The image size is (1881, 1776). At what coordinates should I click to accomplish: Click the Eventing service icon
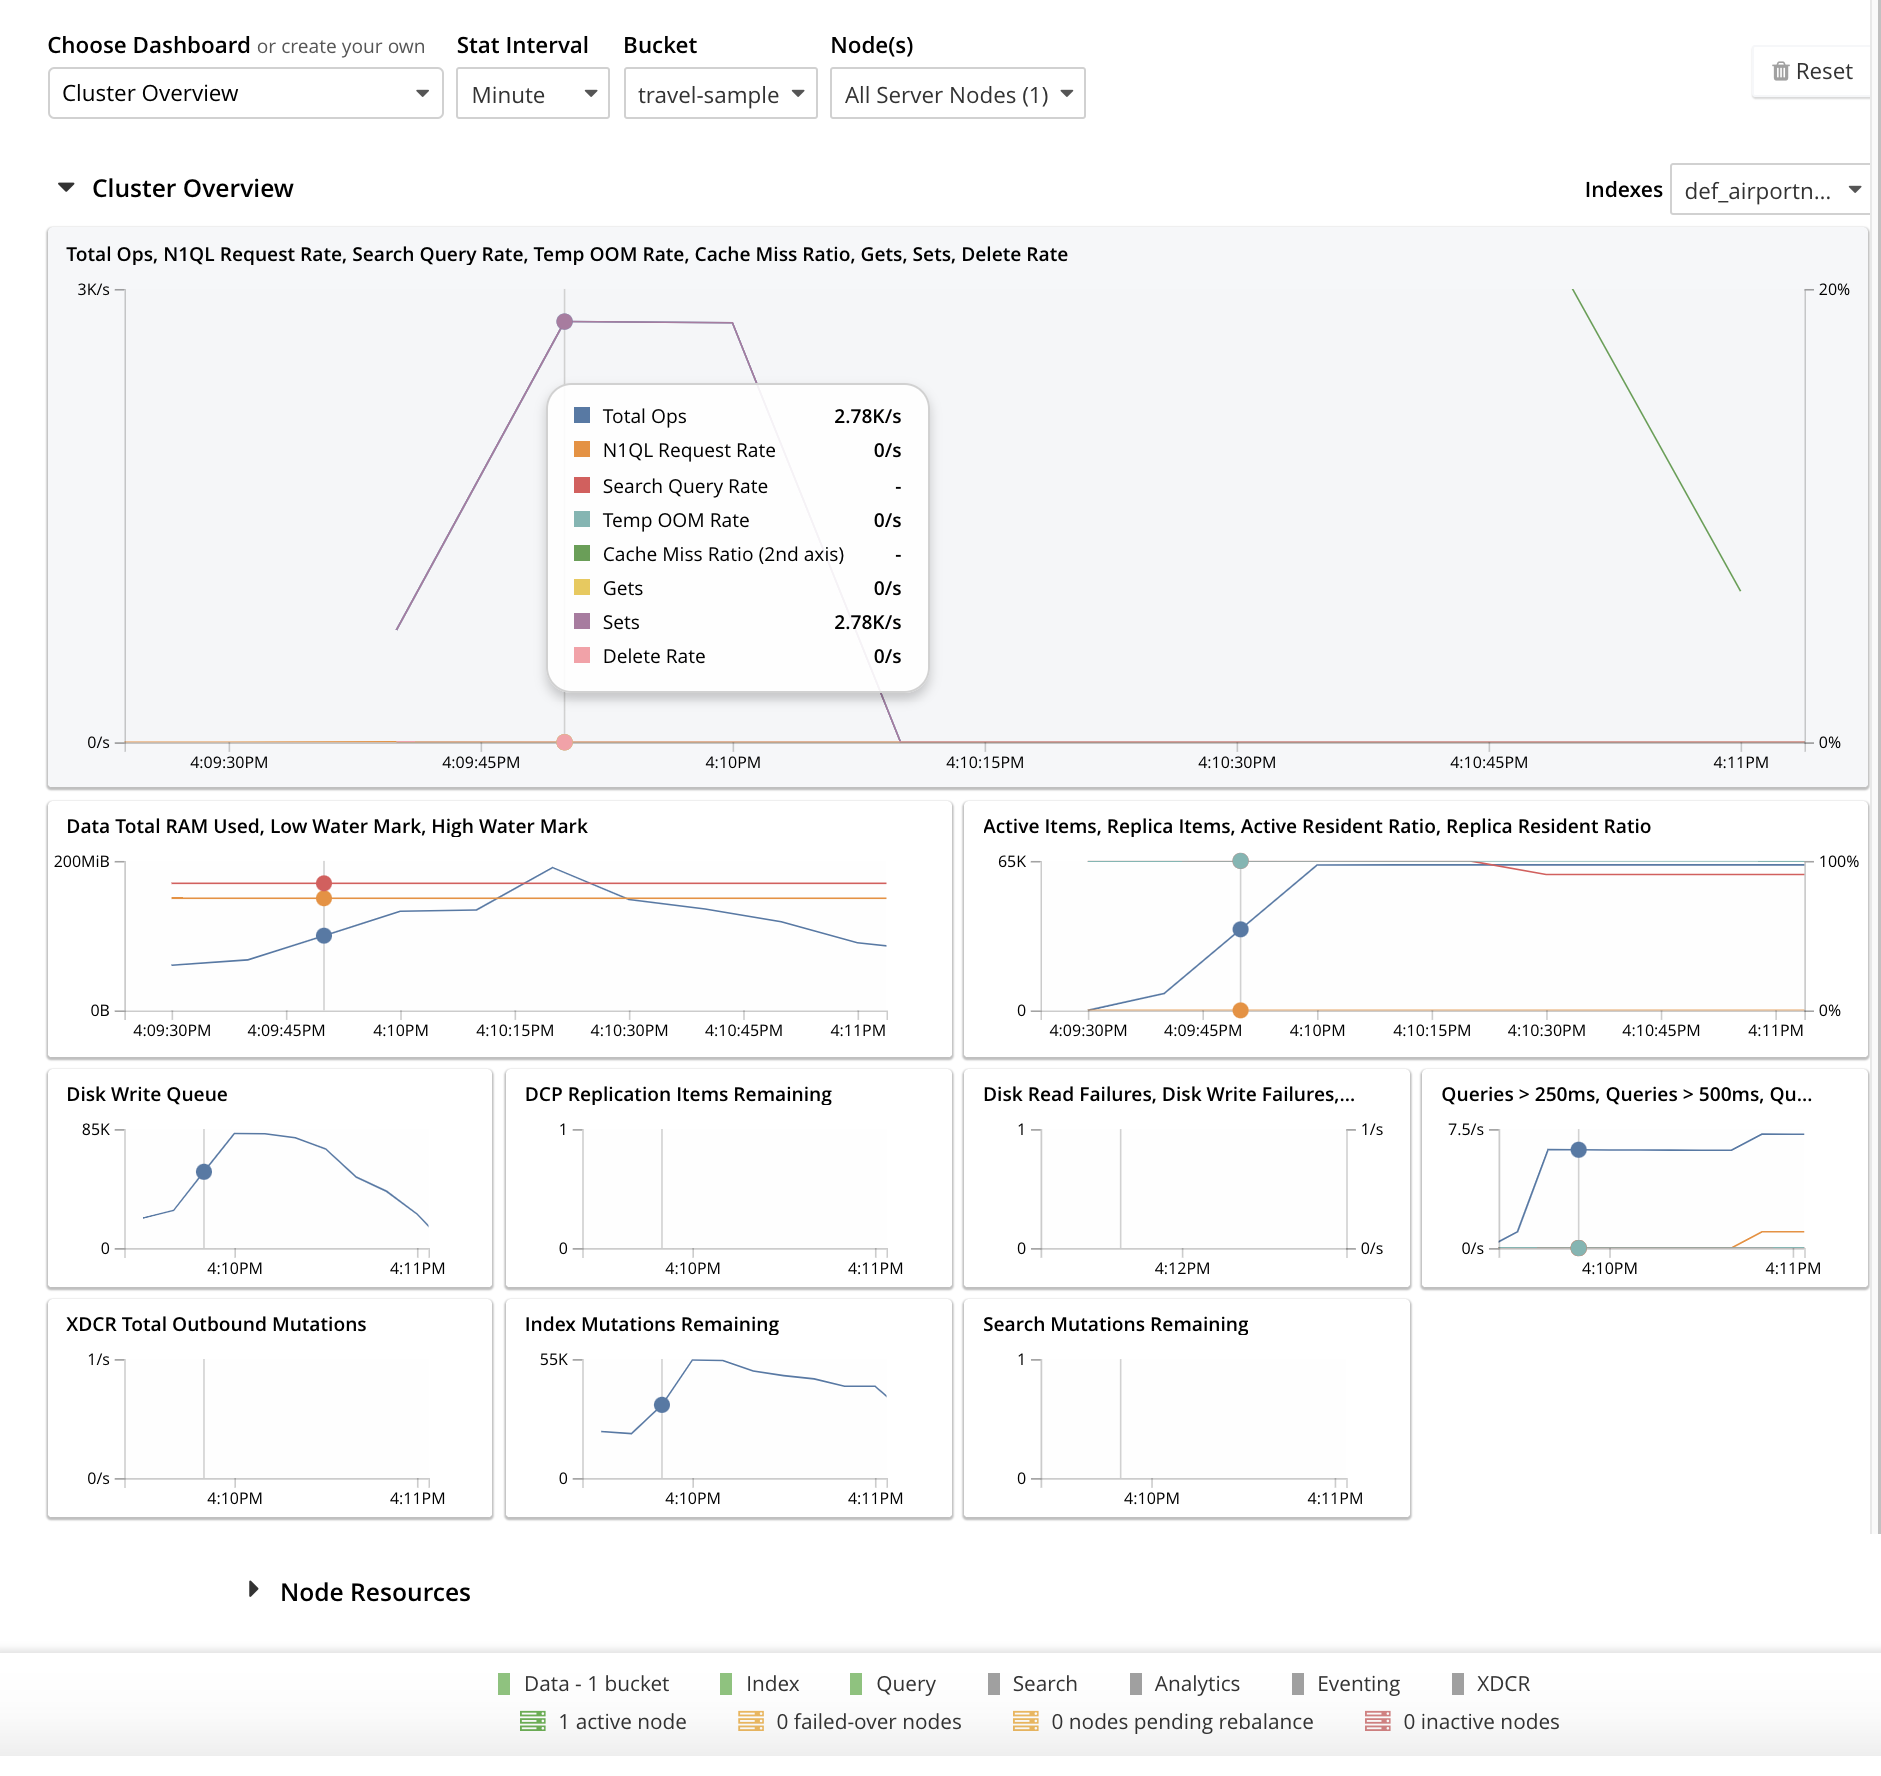pyautogui.click(x=1298, y=1683)
